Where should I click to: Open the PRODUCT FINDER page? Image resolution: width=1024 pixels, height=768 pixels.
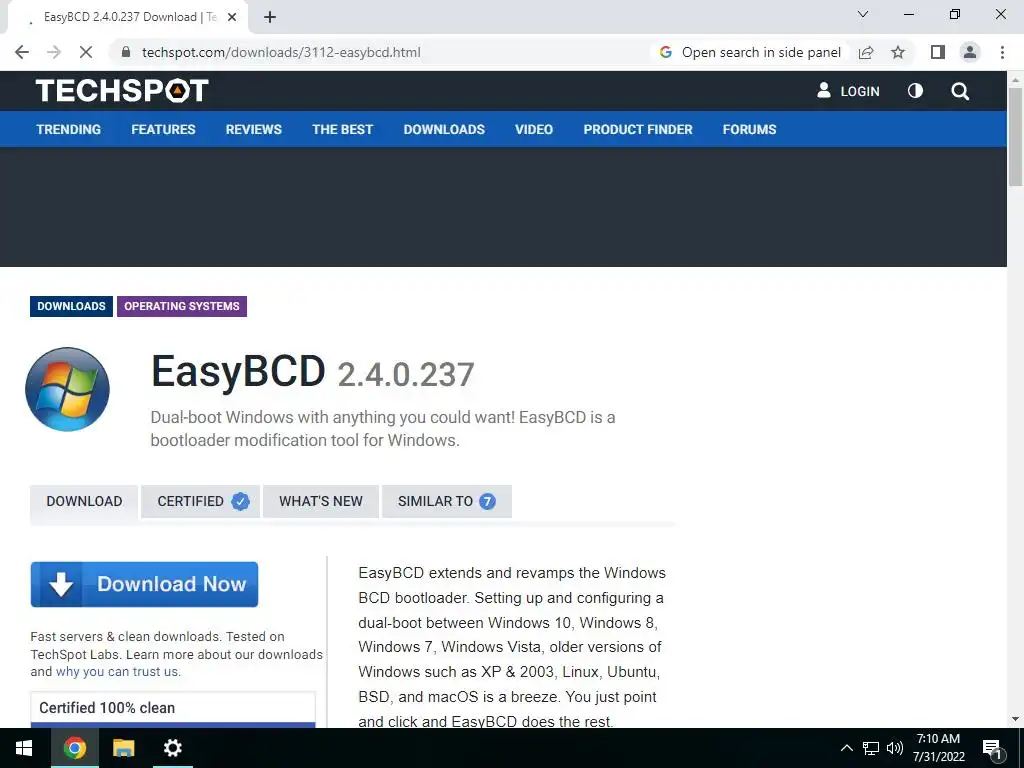(637, 129)
